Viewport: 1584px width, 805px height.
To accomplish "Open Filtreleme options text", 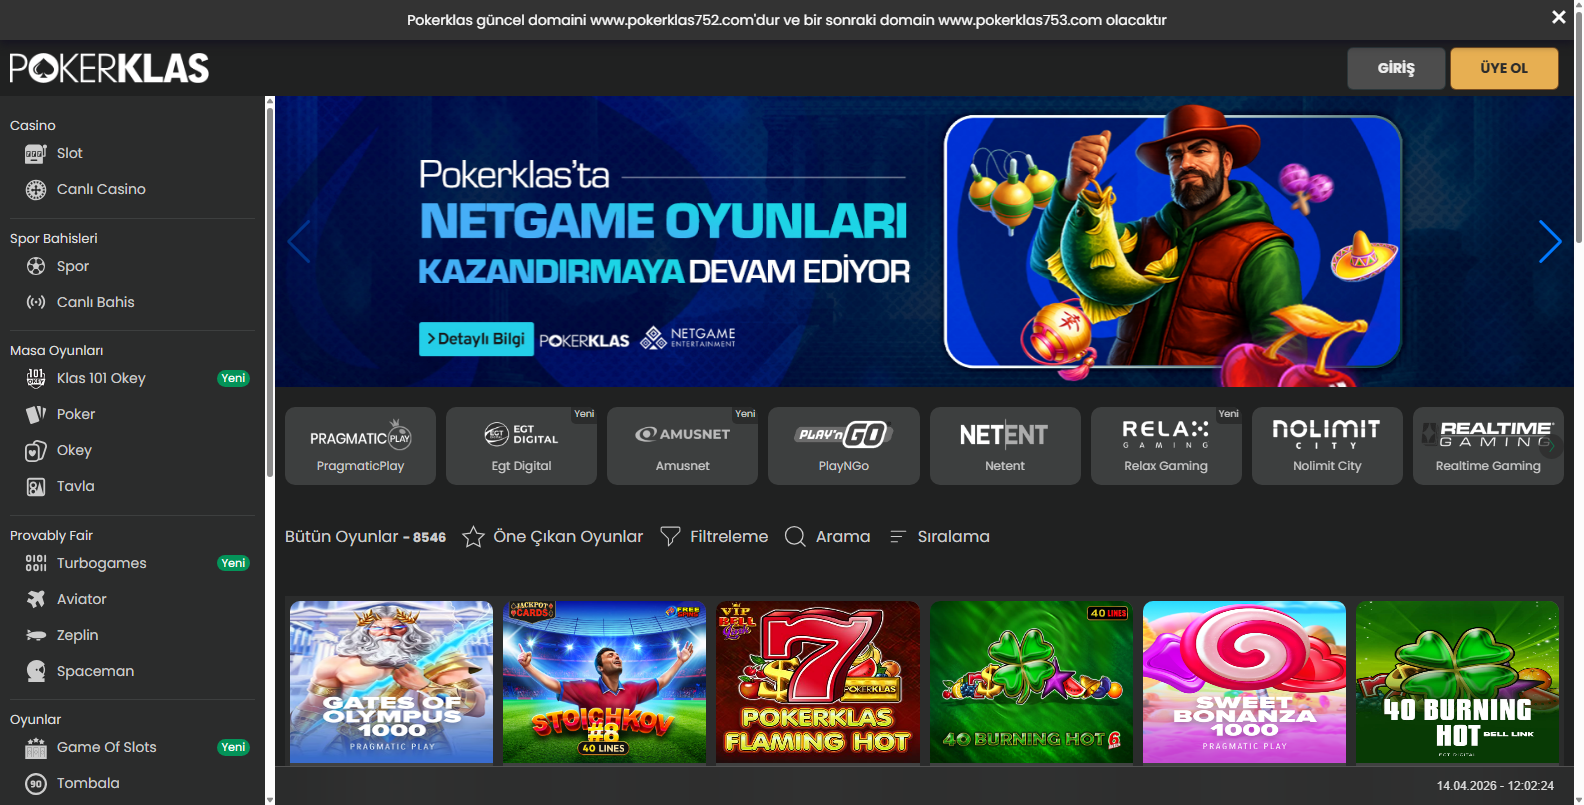I will (729, 536).
